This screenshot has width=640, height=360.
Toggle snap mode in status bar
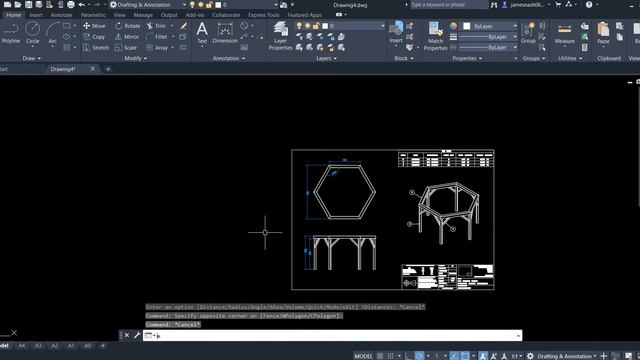(x=391, y=356)
